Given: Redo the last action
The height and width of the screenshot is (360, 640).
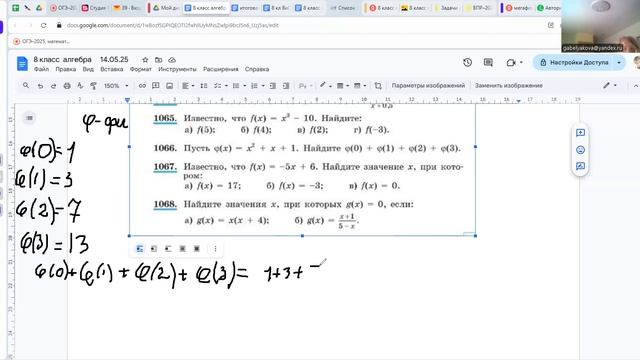Looking at the screenshot, I should click(x=53, y=86).
